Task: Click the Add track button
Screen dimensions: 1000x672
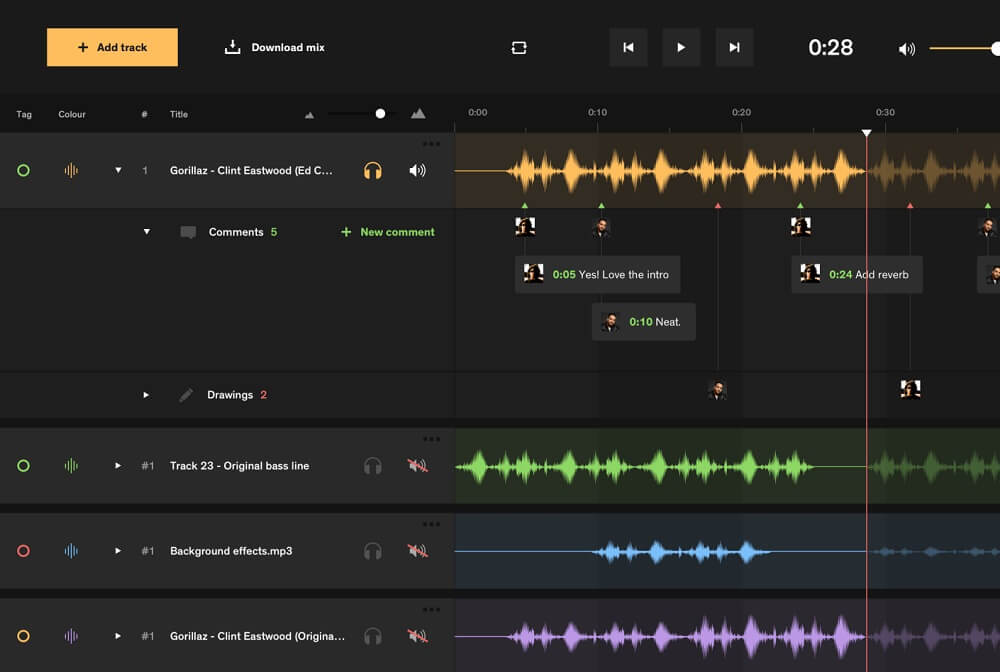Action: (112, 47)
